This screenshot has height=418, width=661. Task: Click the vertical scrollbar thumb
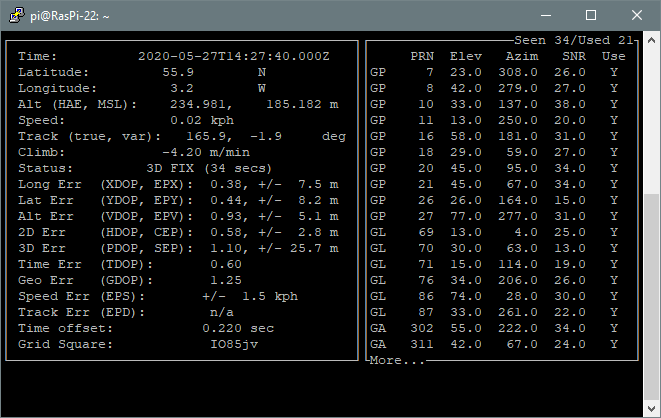click(x=651, y=295)
